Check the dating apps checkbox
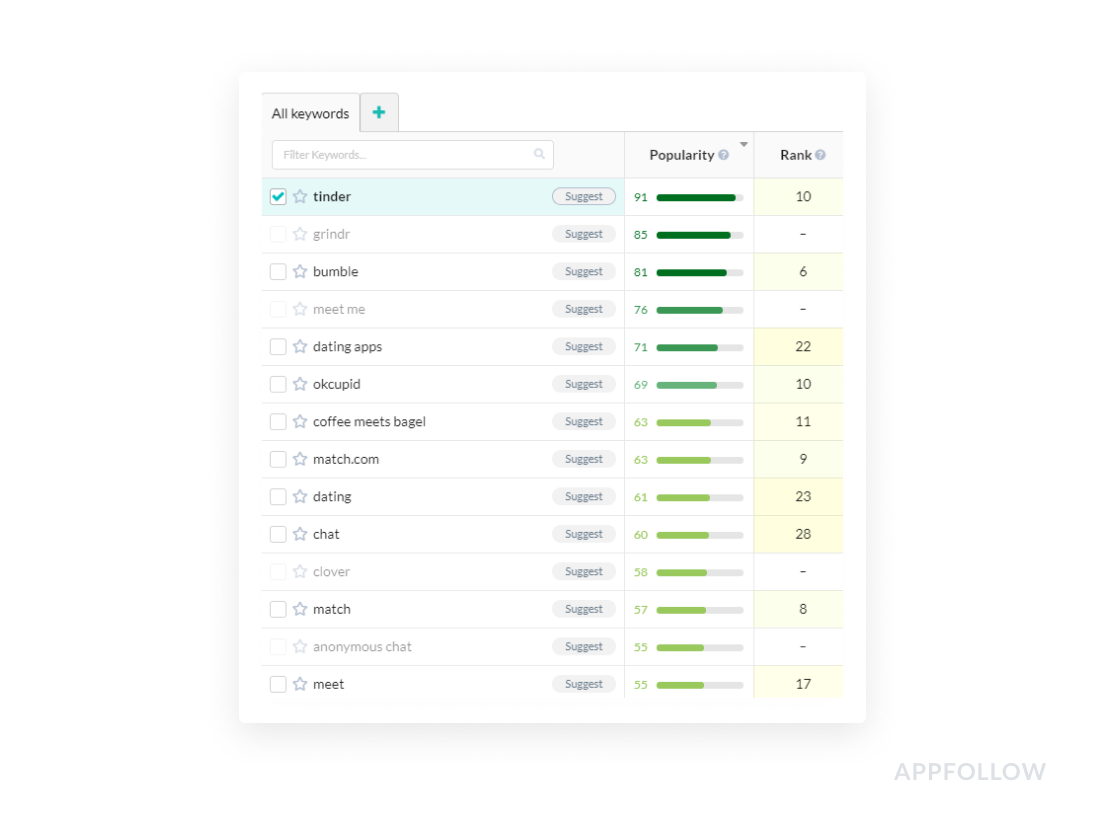 278,346
